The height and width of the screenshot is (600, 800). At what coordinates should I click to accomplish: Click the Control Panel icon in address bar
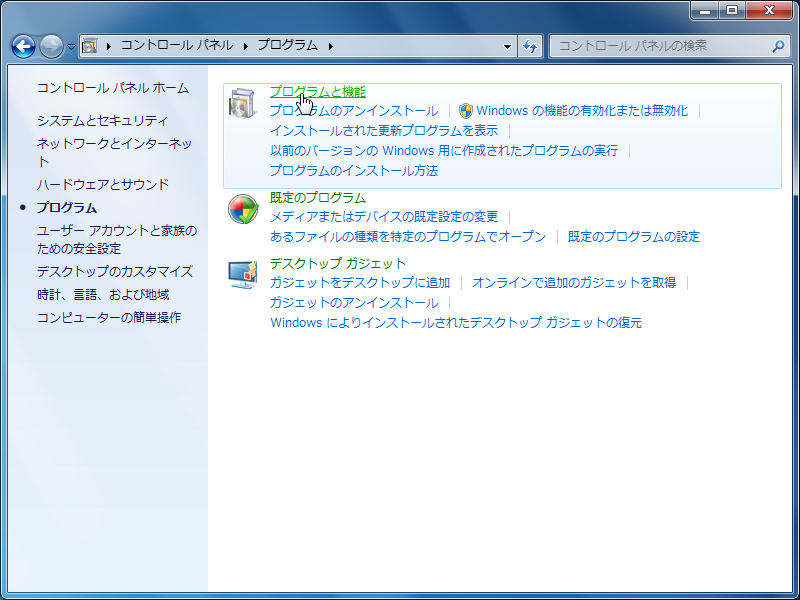pos(90,46)
